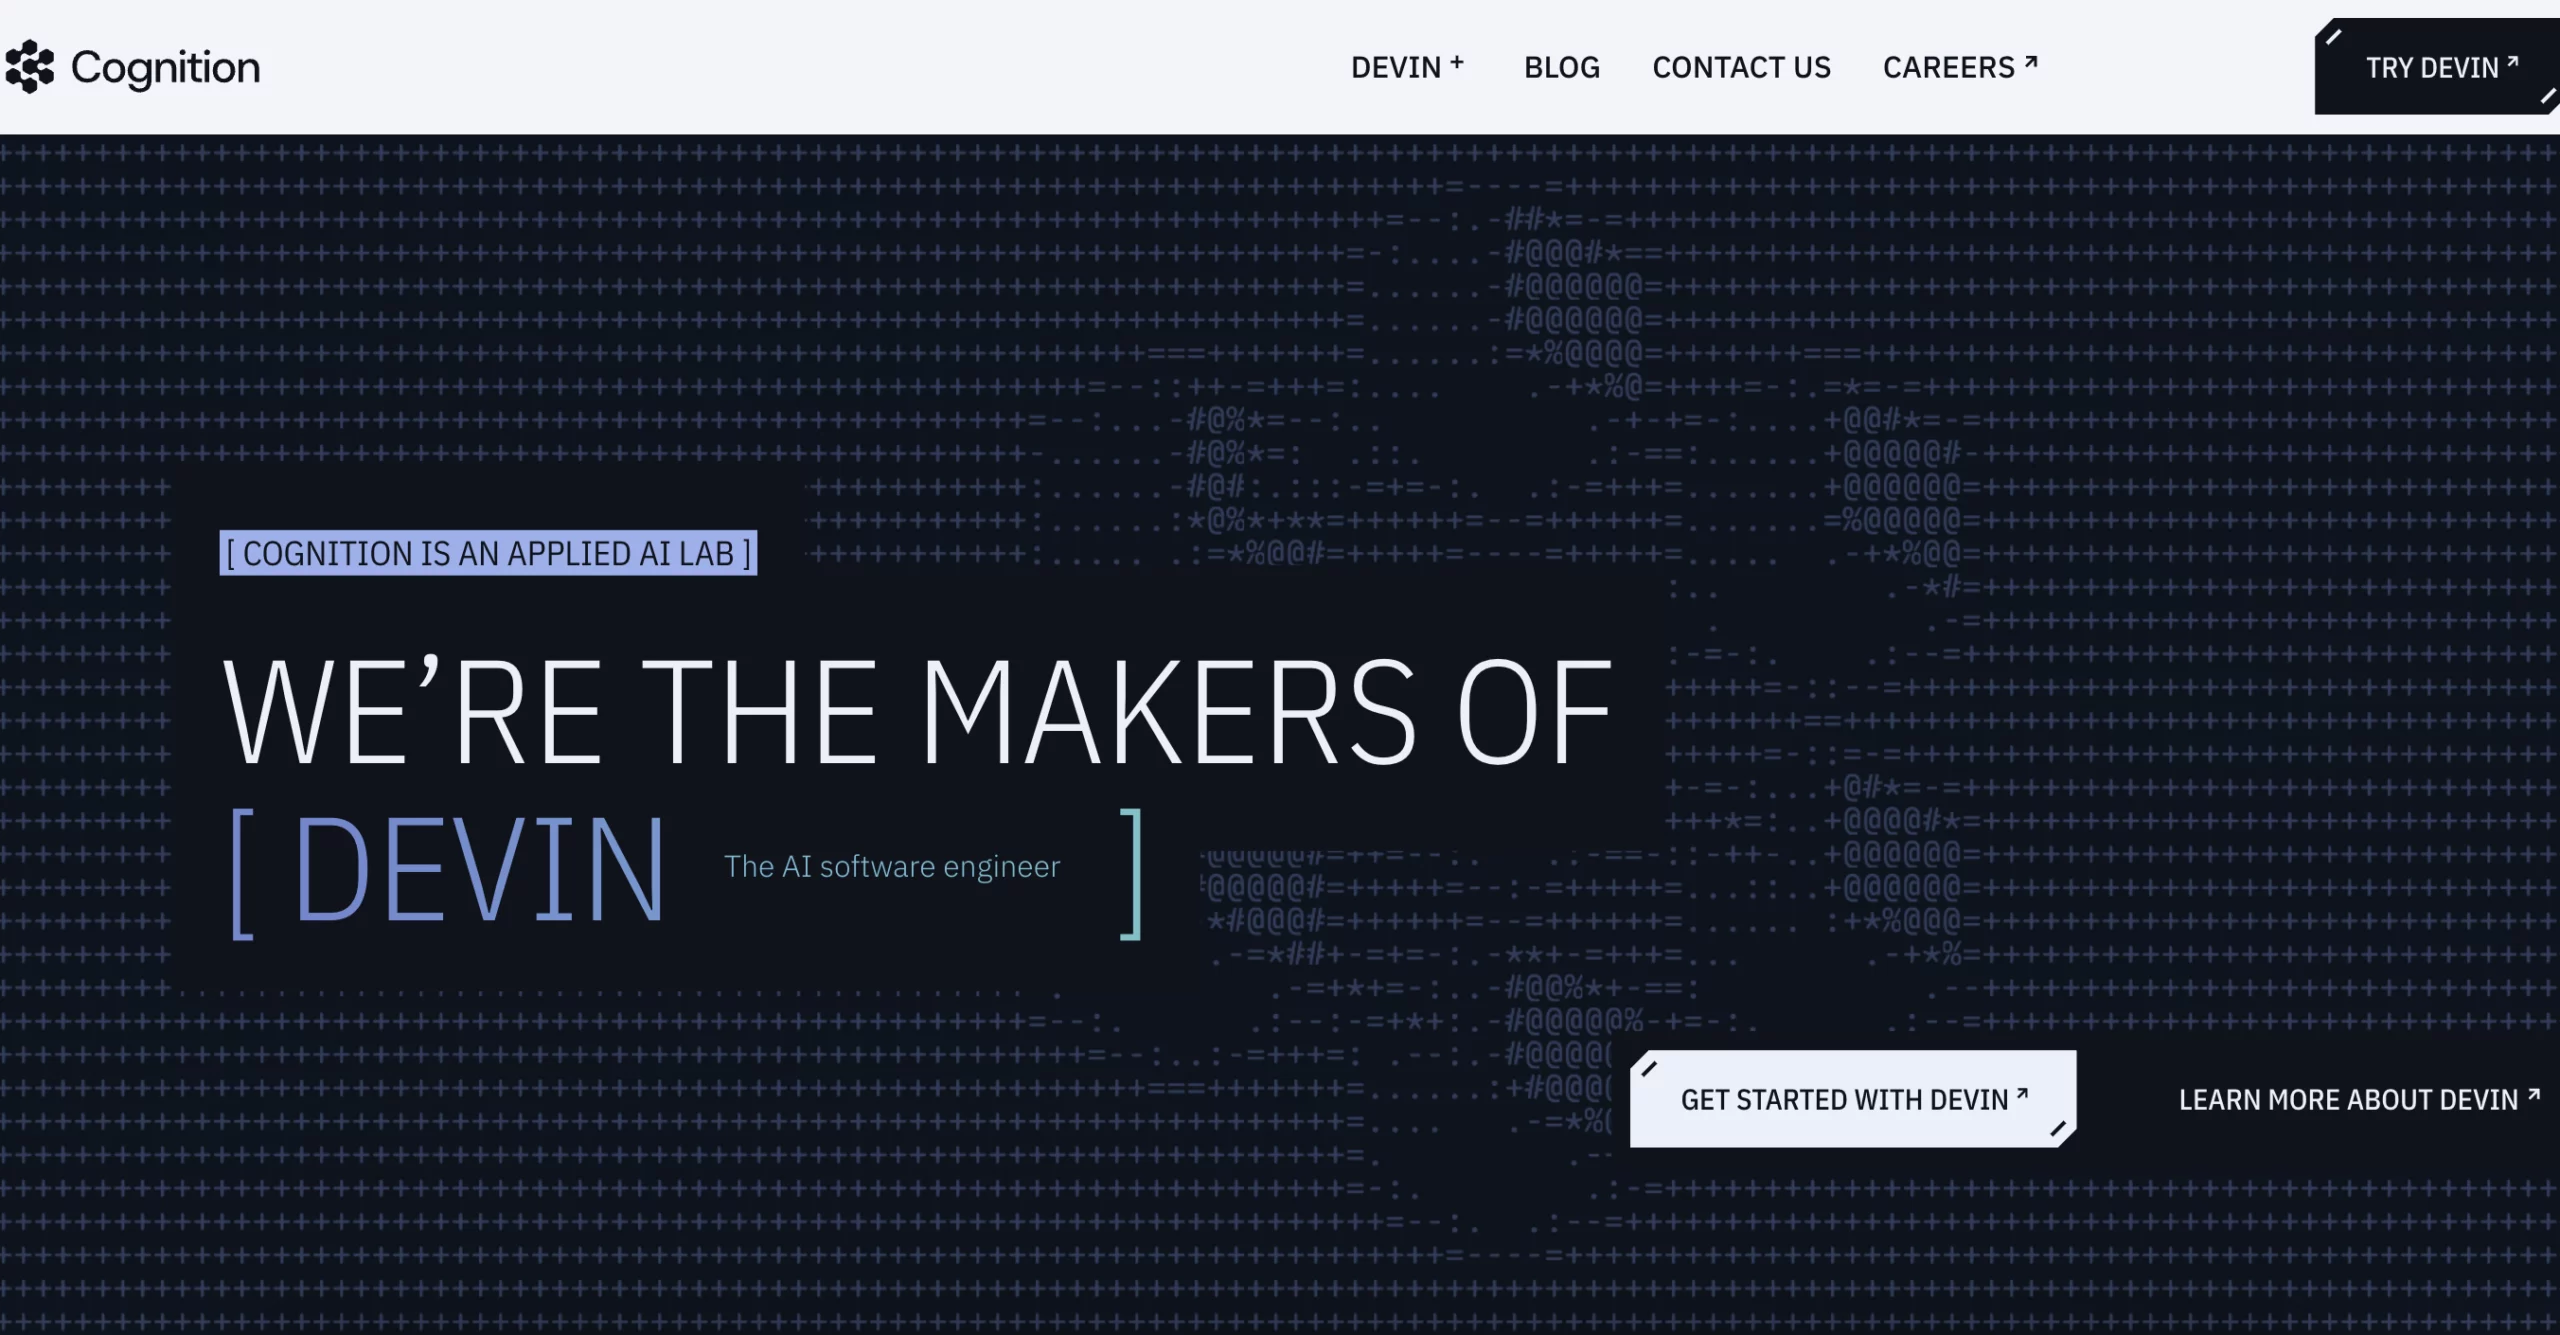Click the Cognition wordmark text
The width and height of the screenshot is (2560, 1335).
[165, 67]
